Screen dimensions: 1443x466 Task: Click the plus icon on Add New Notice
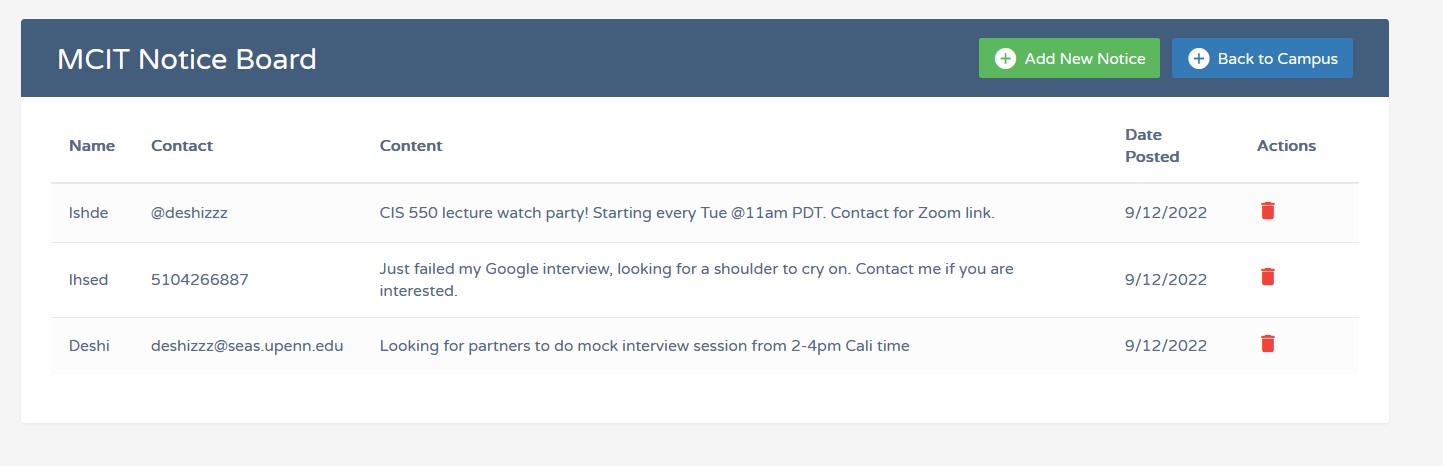click(x=1005, y=59)
